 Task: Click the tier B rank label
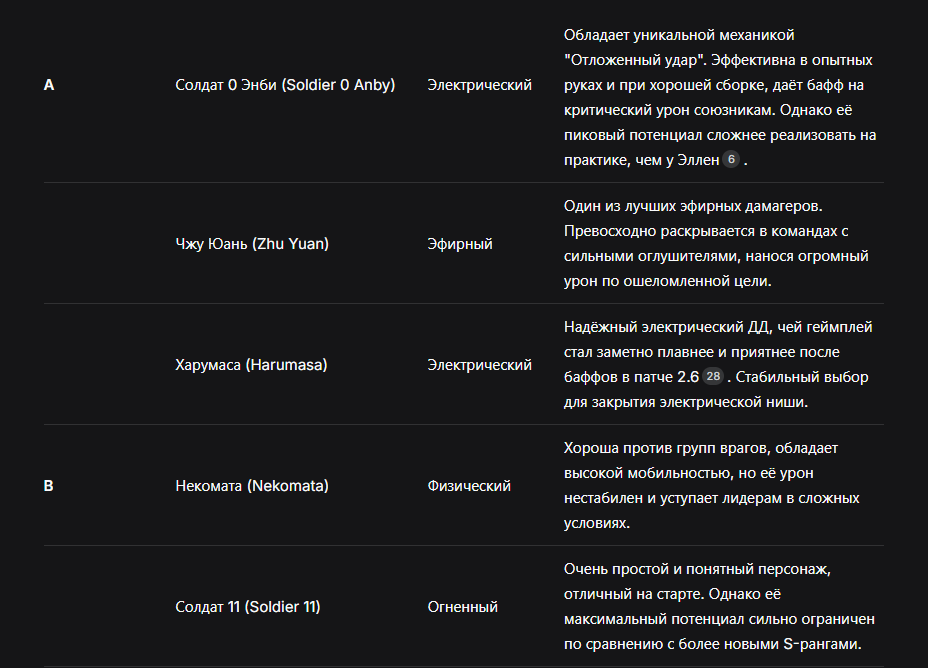[x=49, y=486]
